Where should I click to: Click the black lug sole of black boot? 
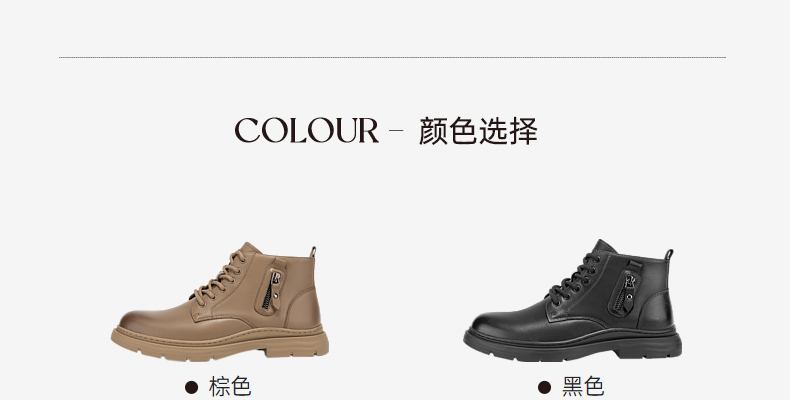[x=572, y=344]
